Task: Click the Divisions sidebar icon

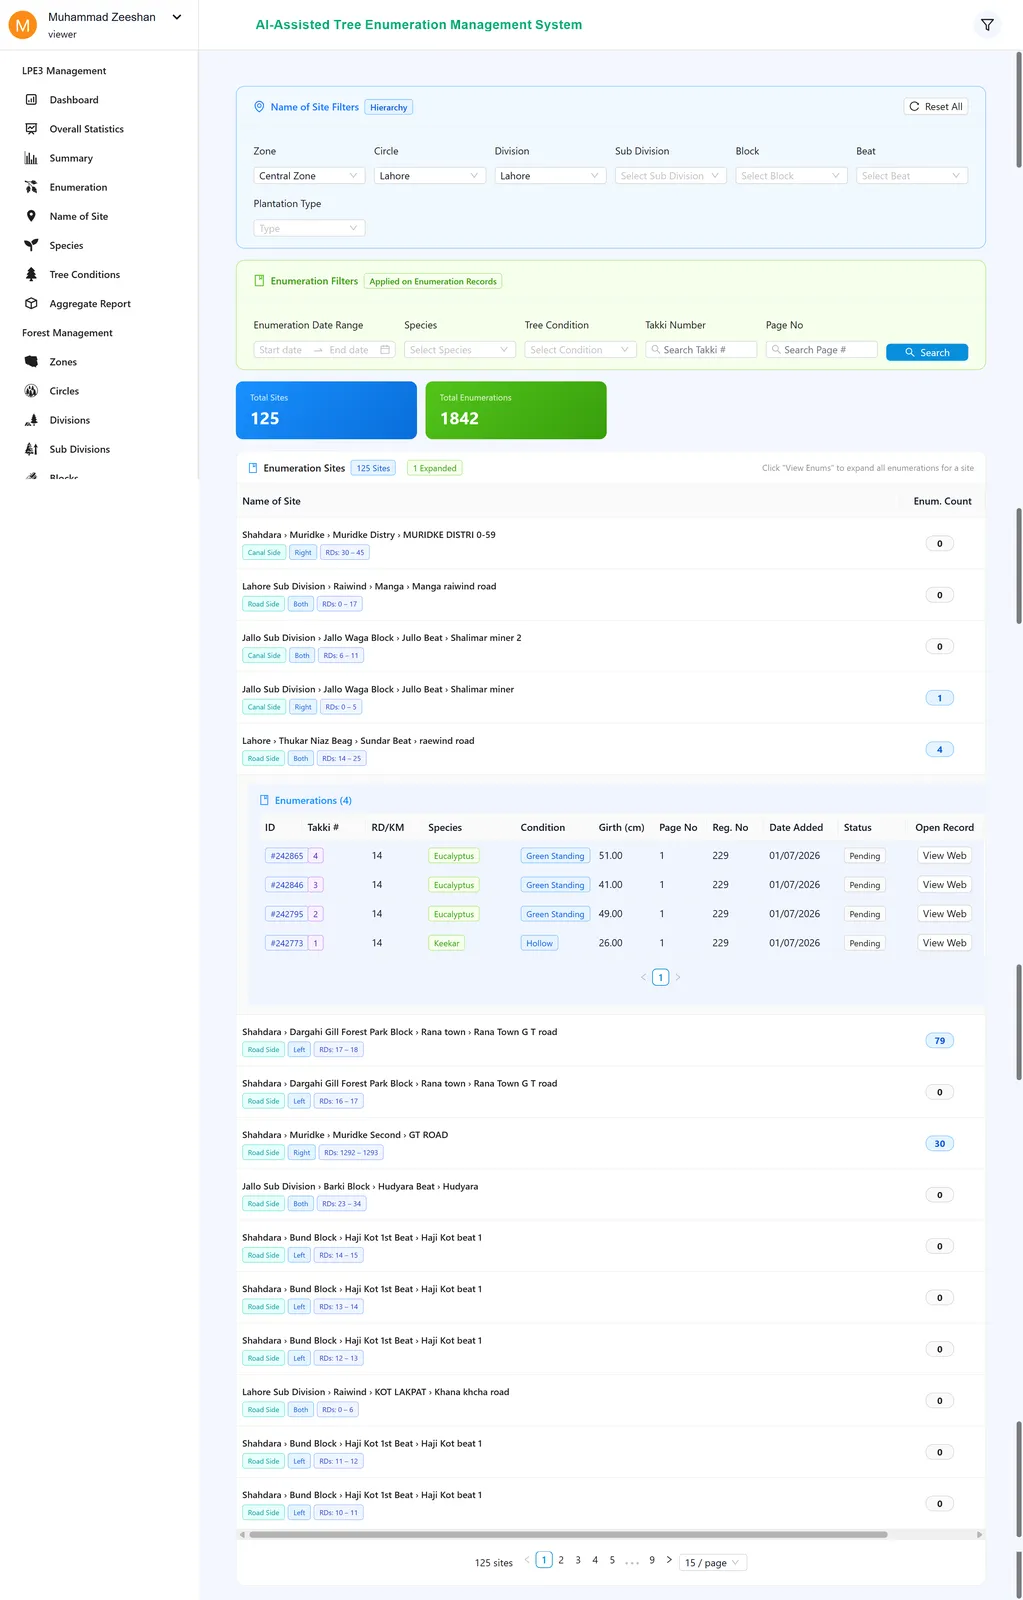Action: 31,420
